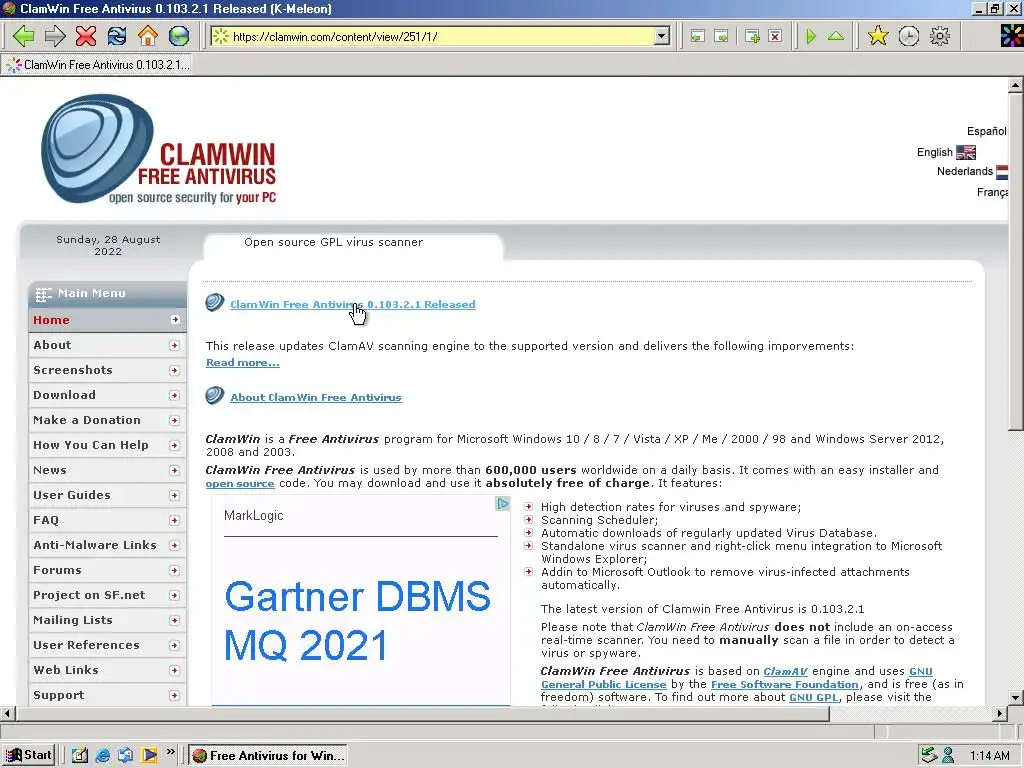Open History clock icon
Viewport: 1024px width, 768px height.
[x=908, y=36]
